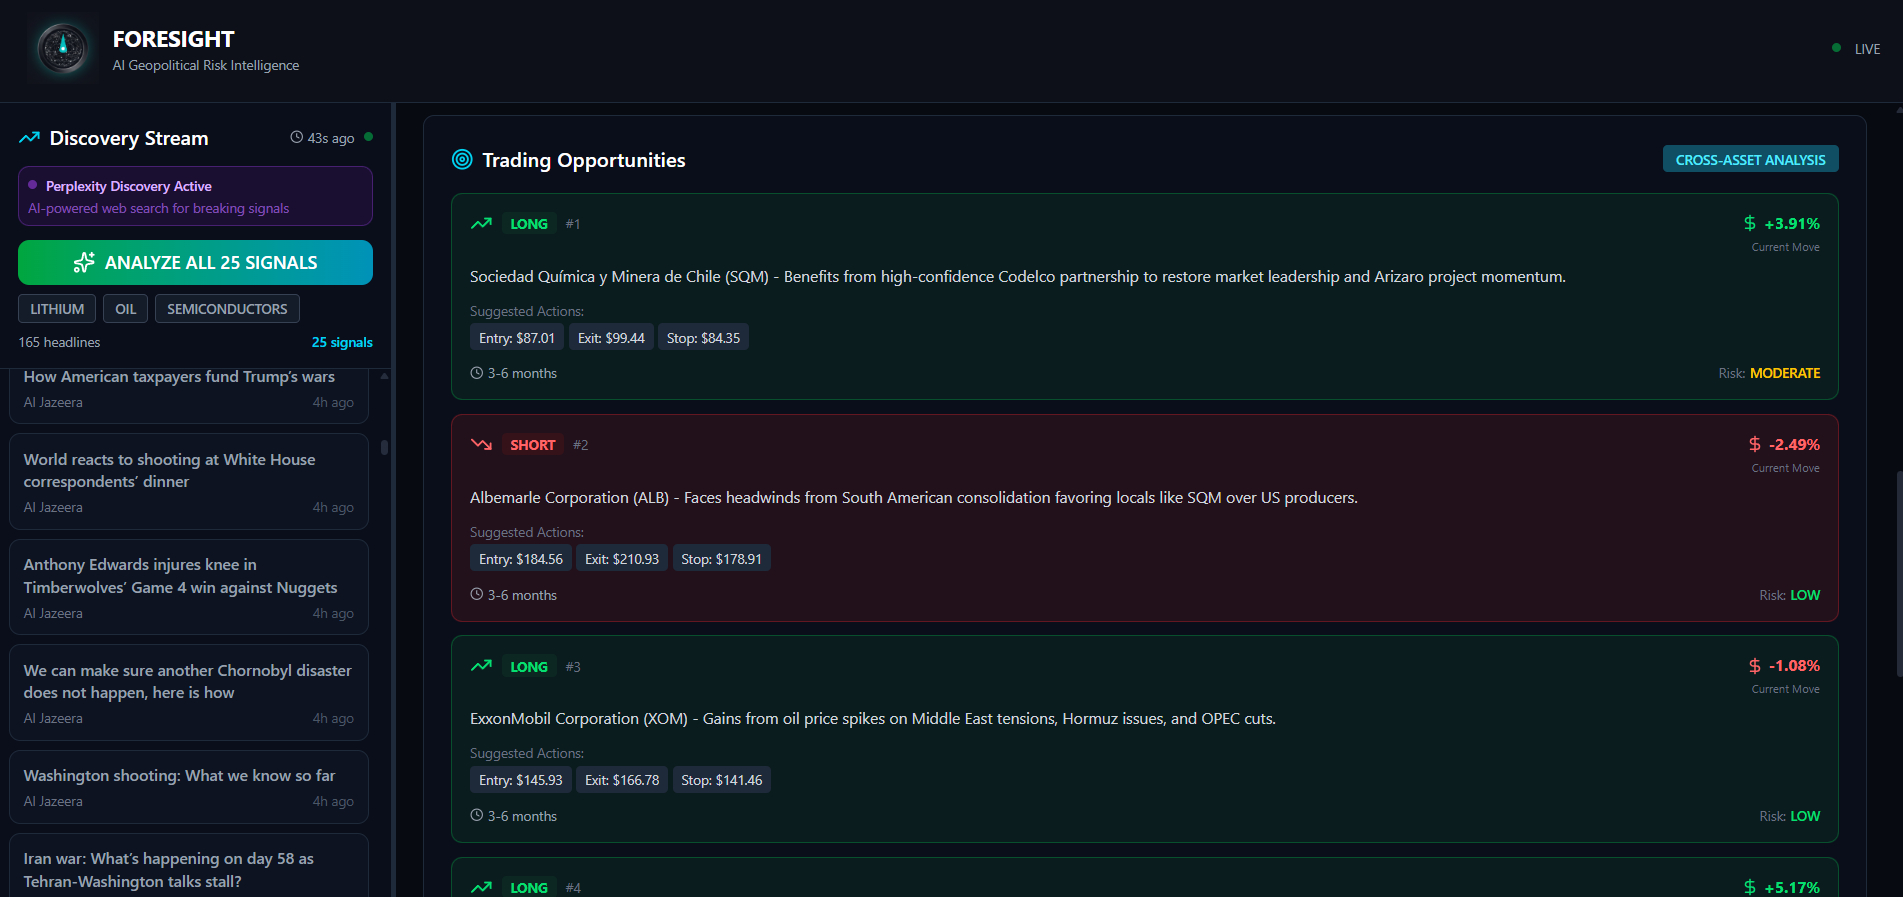Click the +3.91% current move value
This screenshot has width=1903, height=897.
coord(1792,223)
